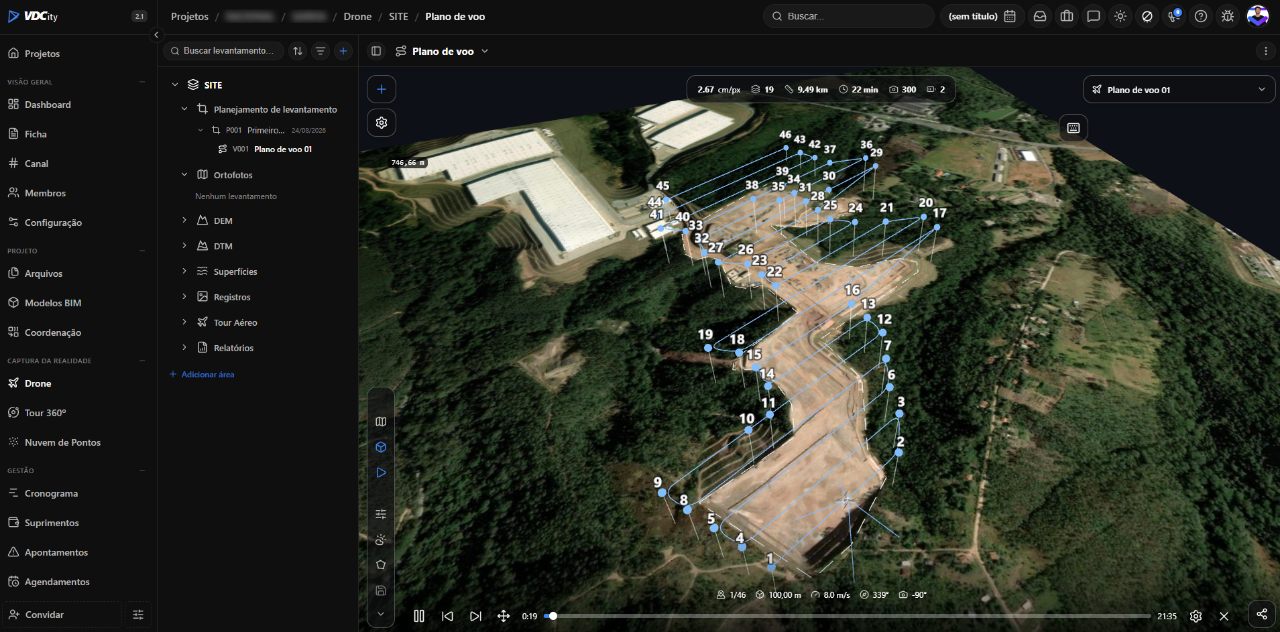The image size is (1280, 632).
Task: Open the three-dot more options menu
Action: pyautogui.click(x=1266, y=51)
